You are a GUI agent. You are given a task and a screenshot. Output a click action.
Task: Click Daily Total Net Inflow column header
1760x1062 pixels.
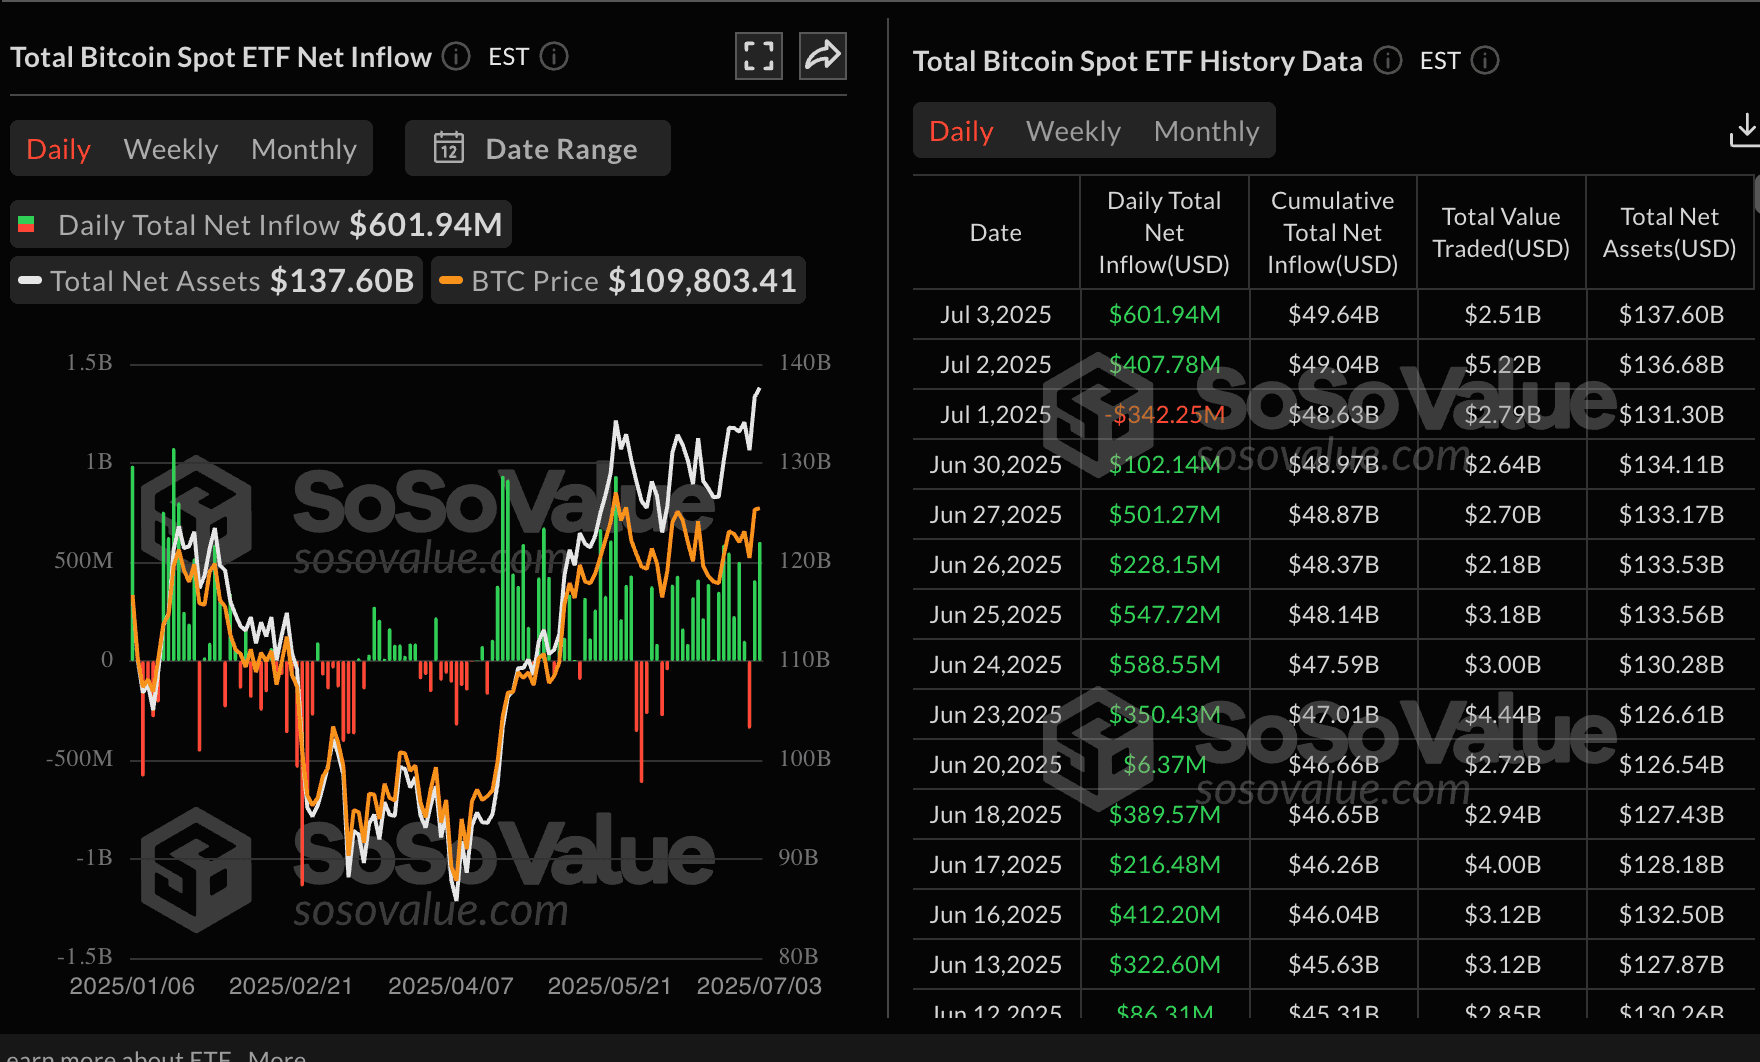[x=1164, y=232]
